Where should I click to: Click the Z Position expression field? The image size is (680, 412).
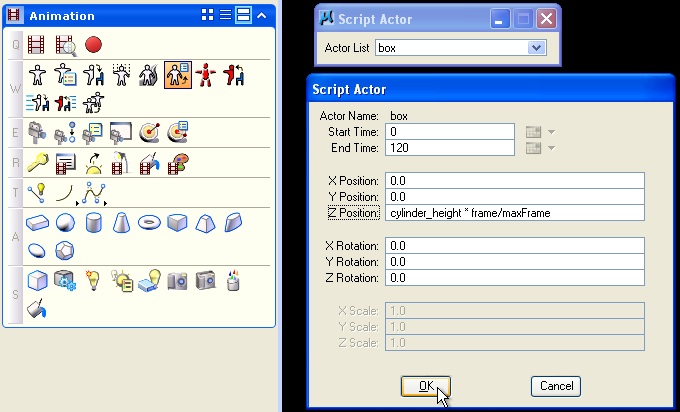click(x=515, y=213)
